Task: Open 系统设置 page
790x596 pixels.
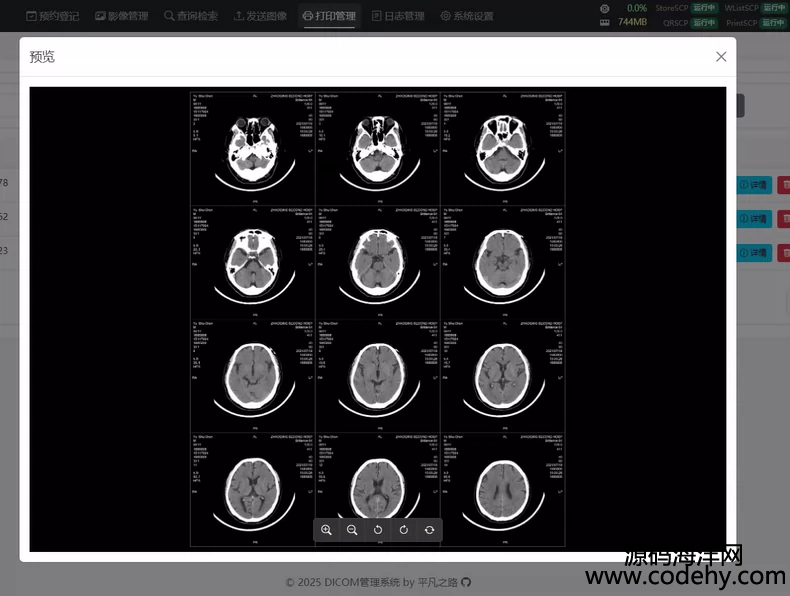Action: (x=467, y=16)
